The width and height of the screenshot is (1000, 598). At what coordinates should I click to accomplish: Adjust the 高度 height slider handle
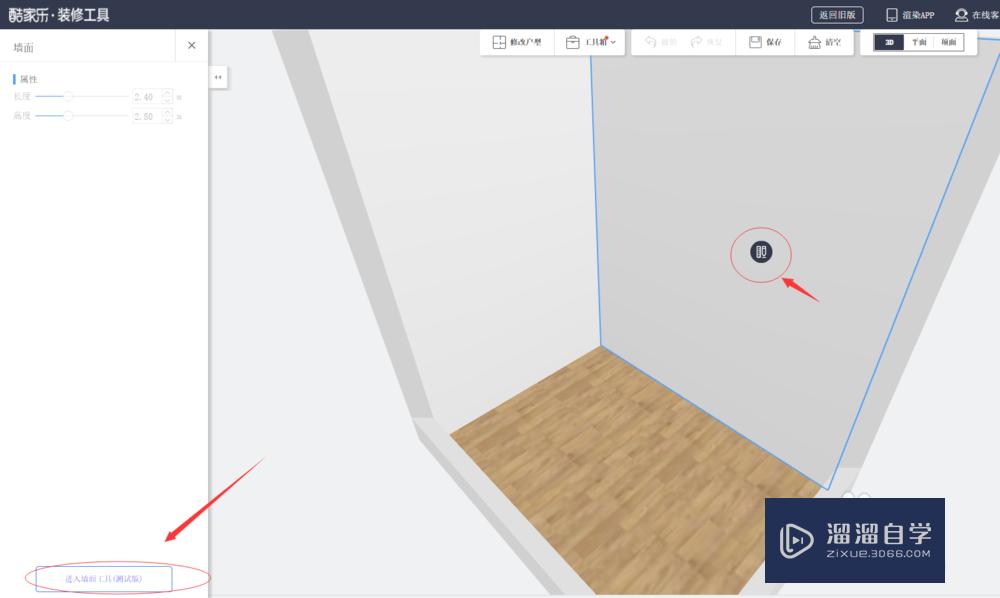coord(68,115)
